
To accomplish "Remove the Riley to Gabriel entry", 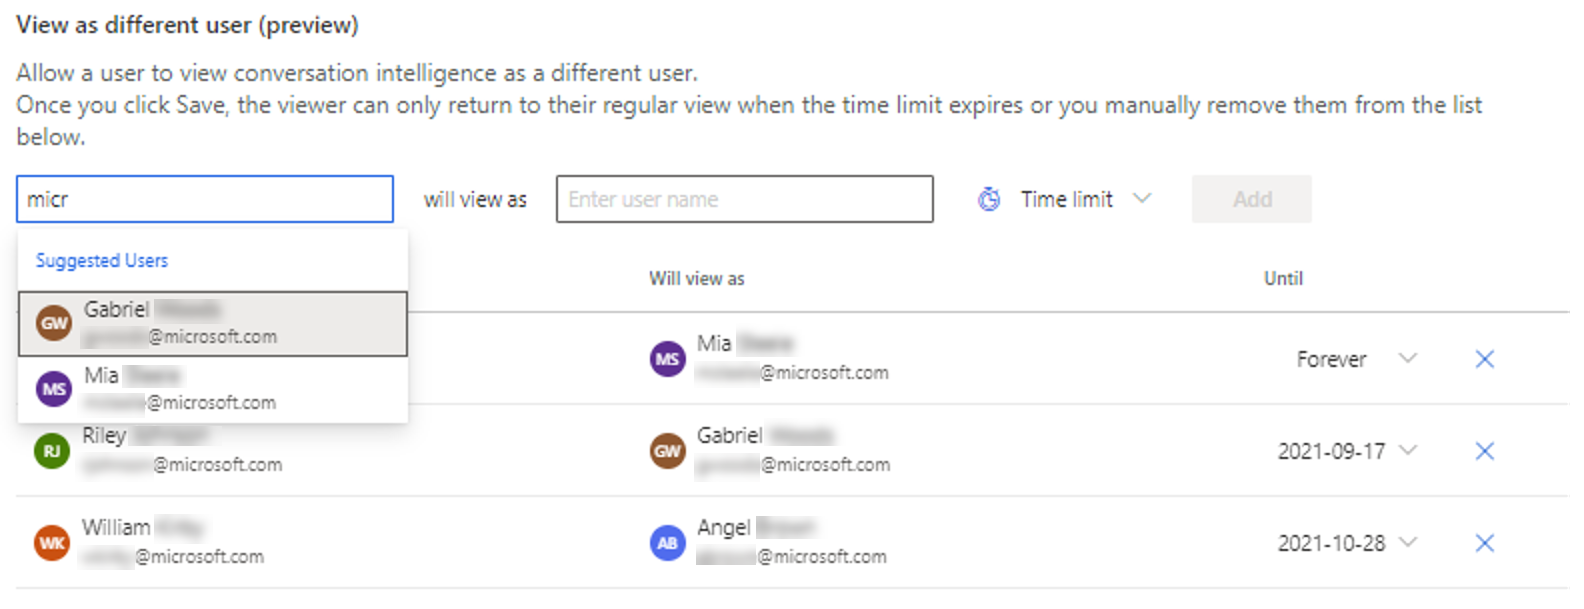I will [1485, 451].
